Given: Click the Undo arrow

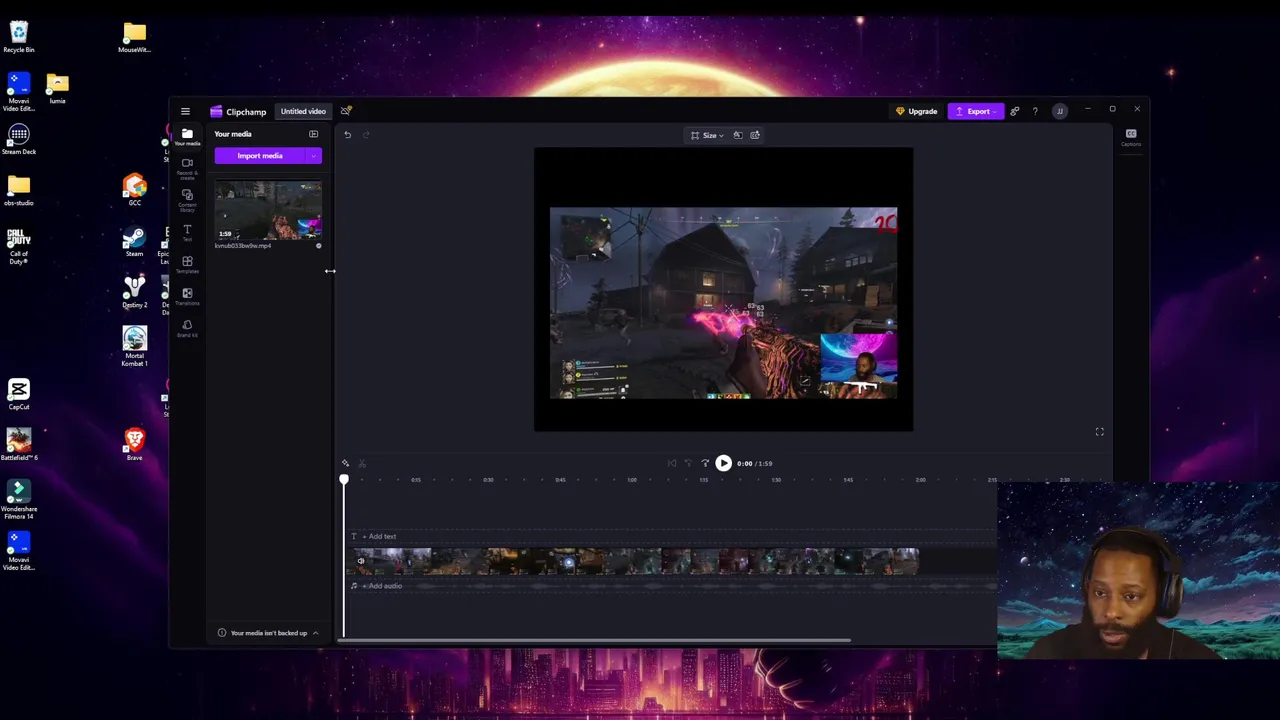Looking at the screenshot, I should 347,135.
